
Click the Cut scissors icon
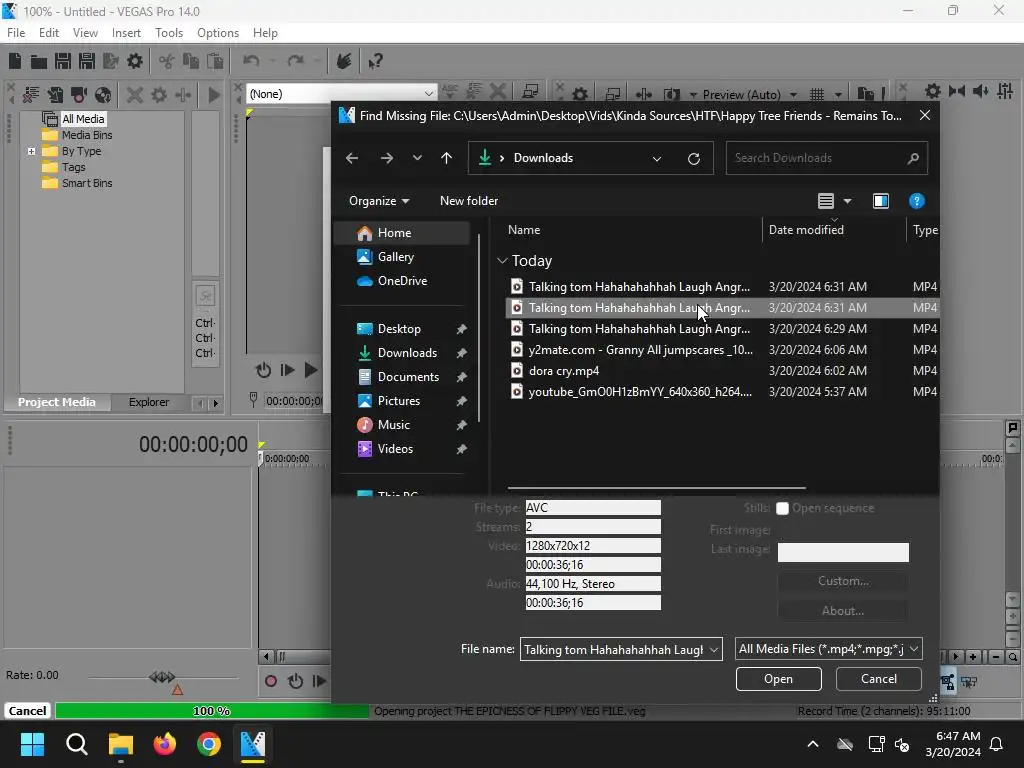[x=167, y=61]
